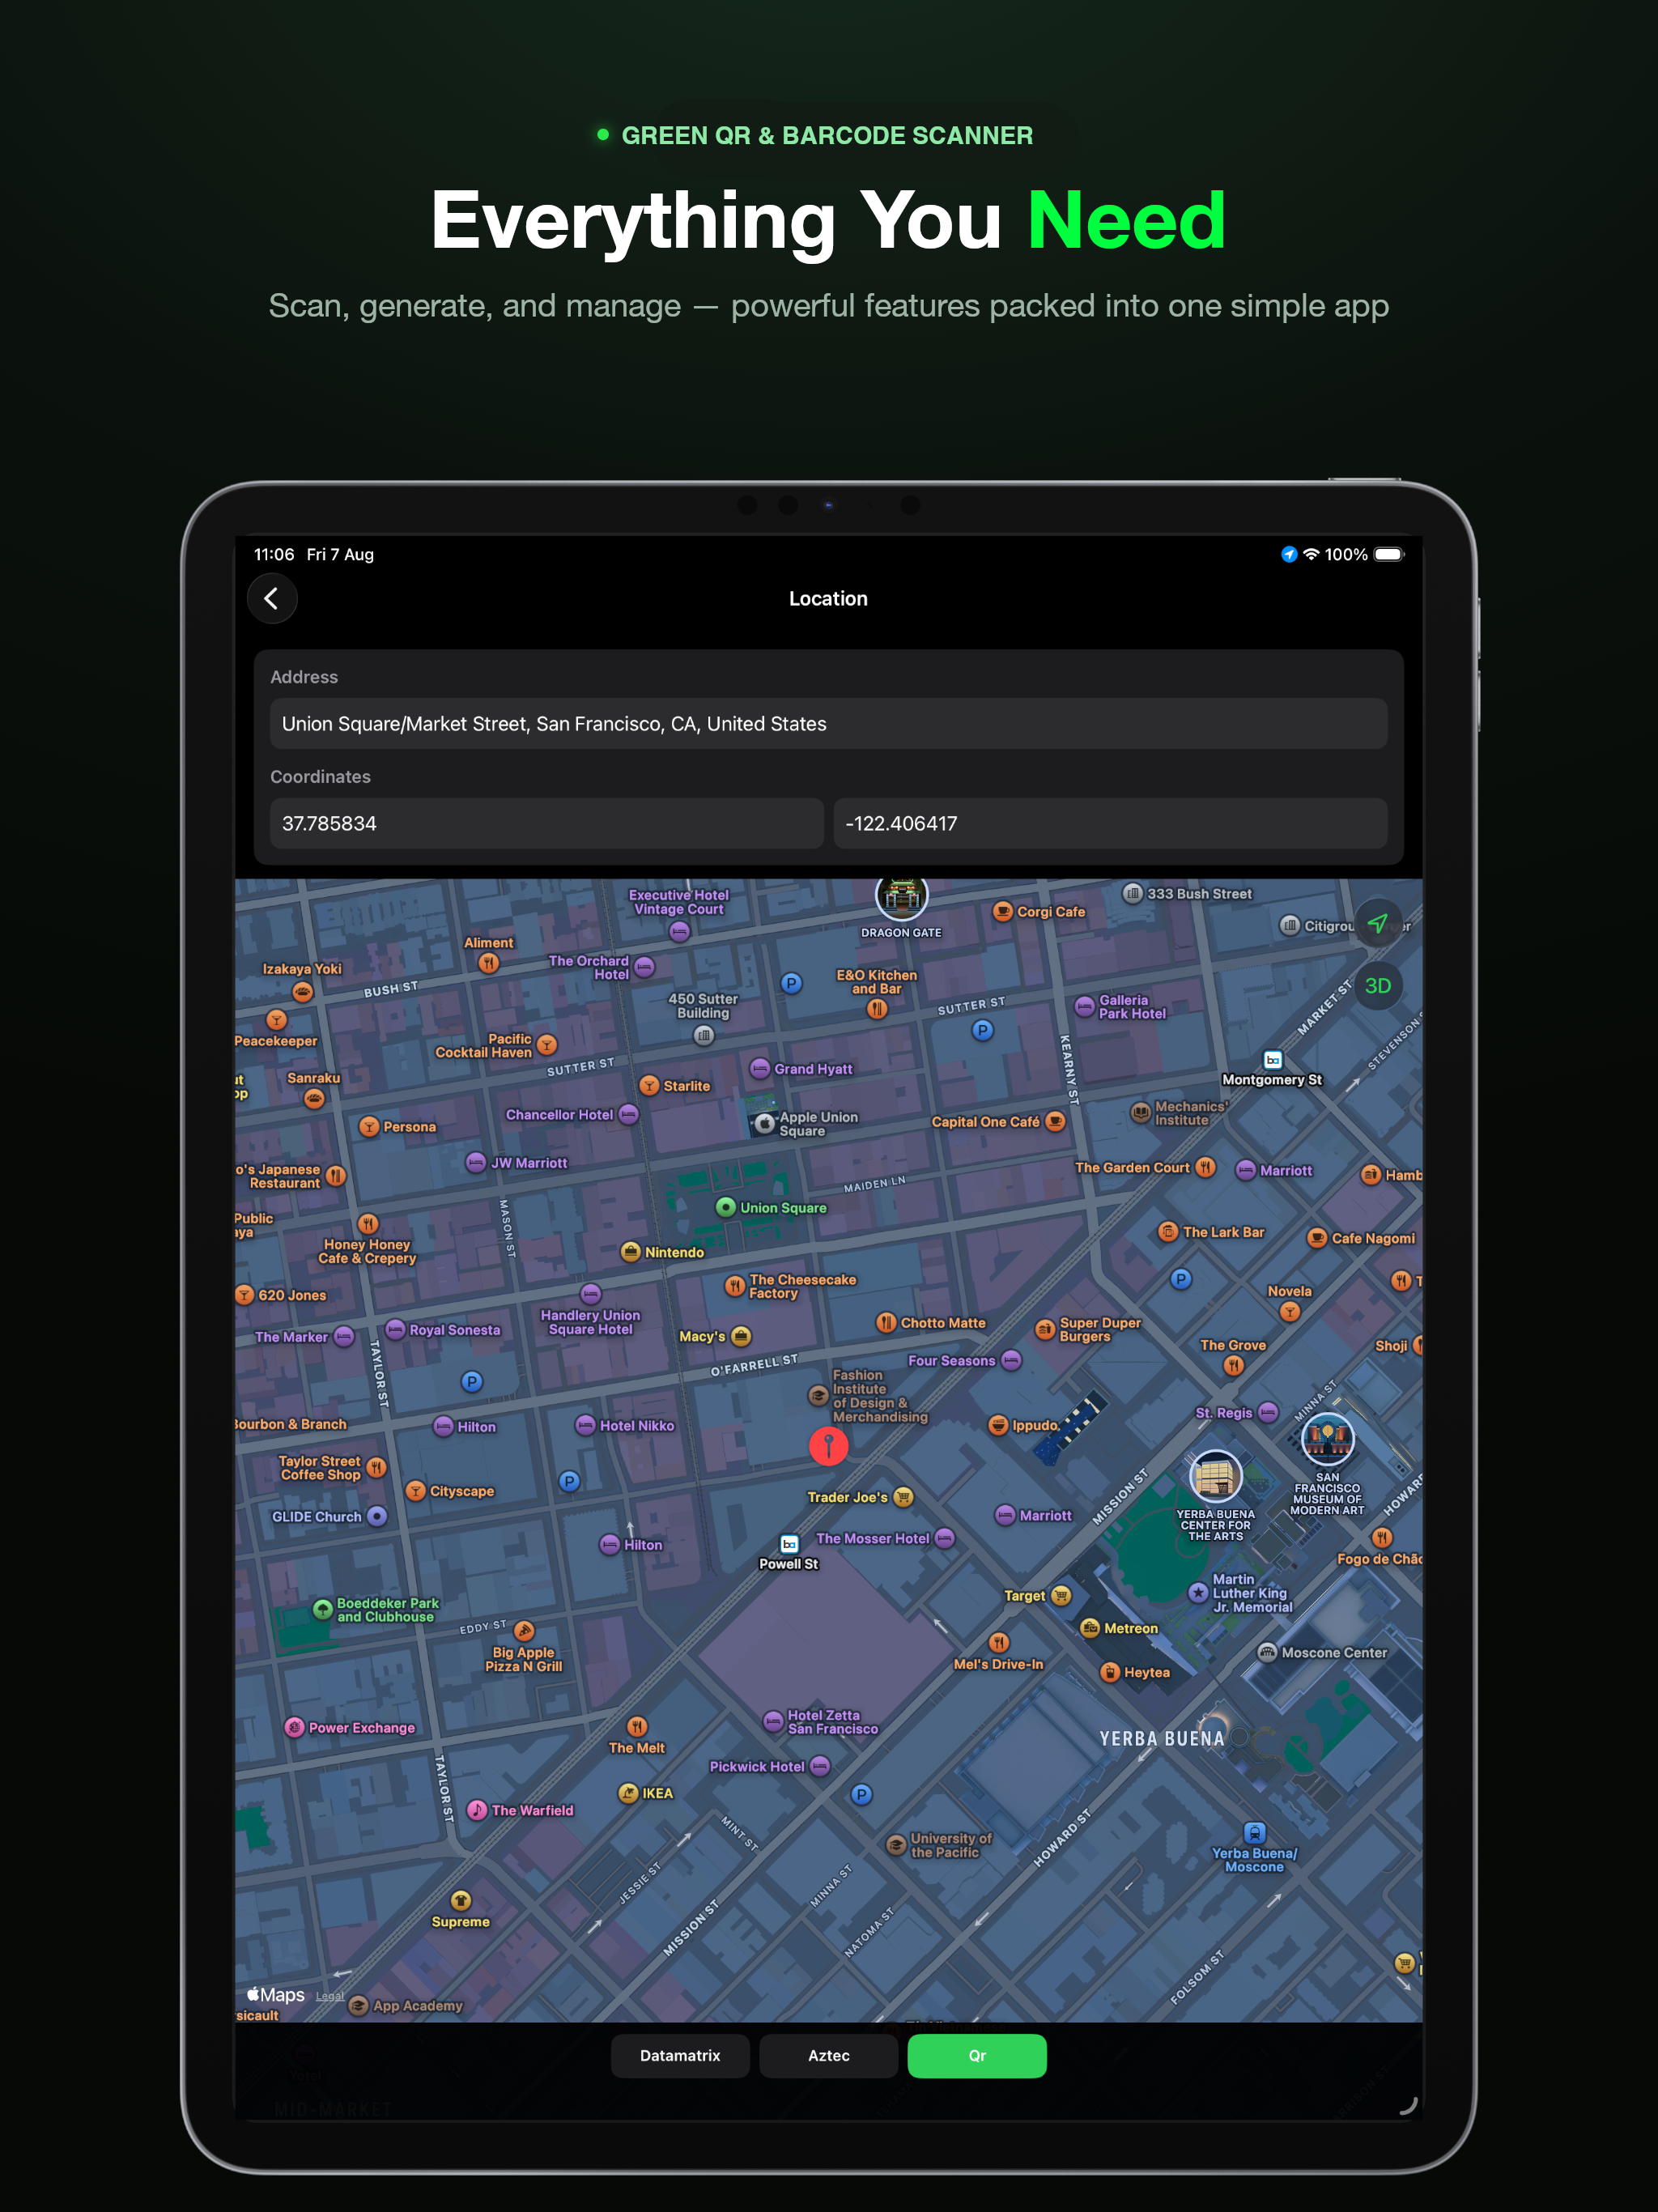Select the Datamatrix code type
Image resolution: width=1658 pixels, height=2212 pixels.
pos(680,2056)
